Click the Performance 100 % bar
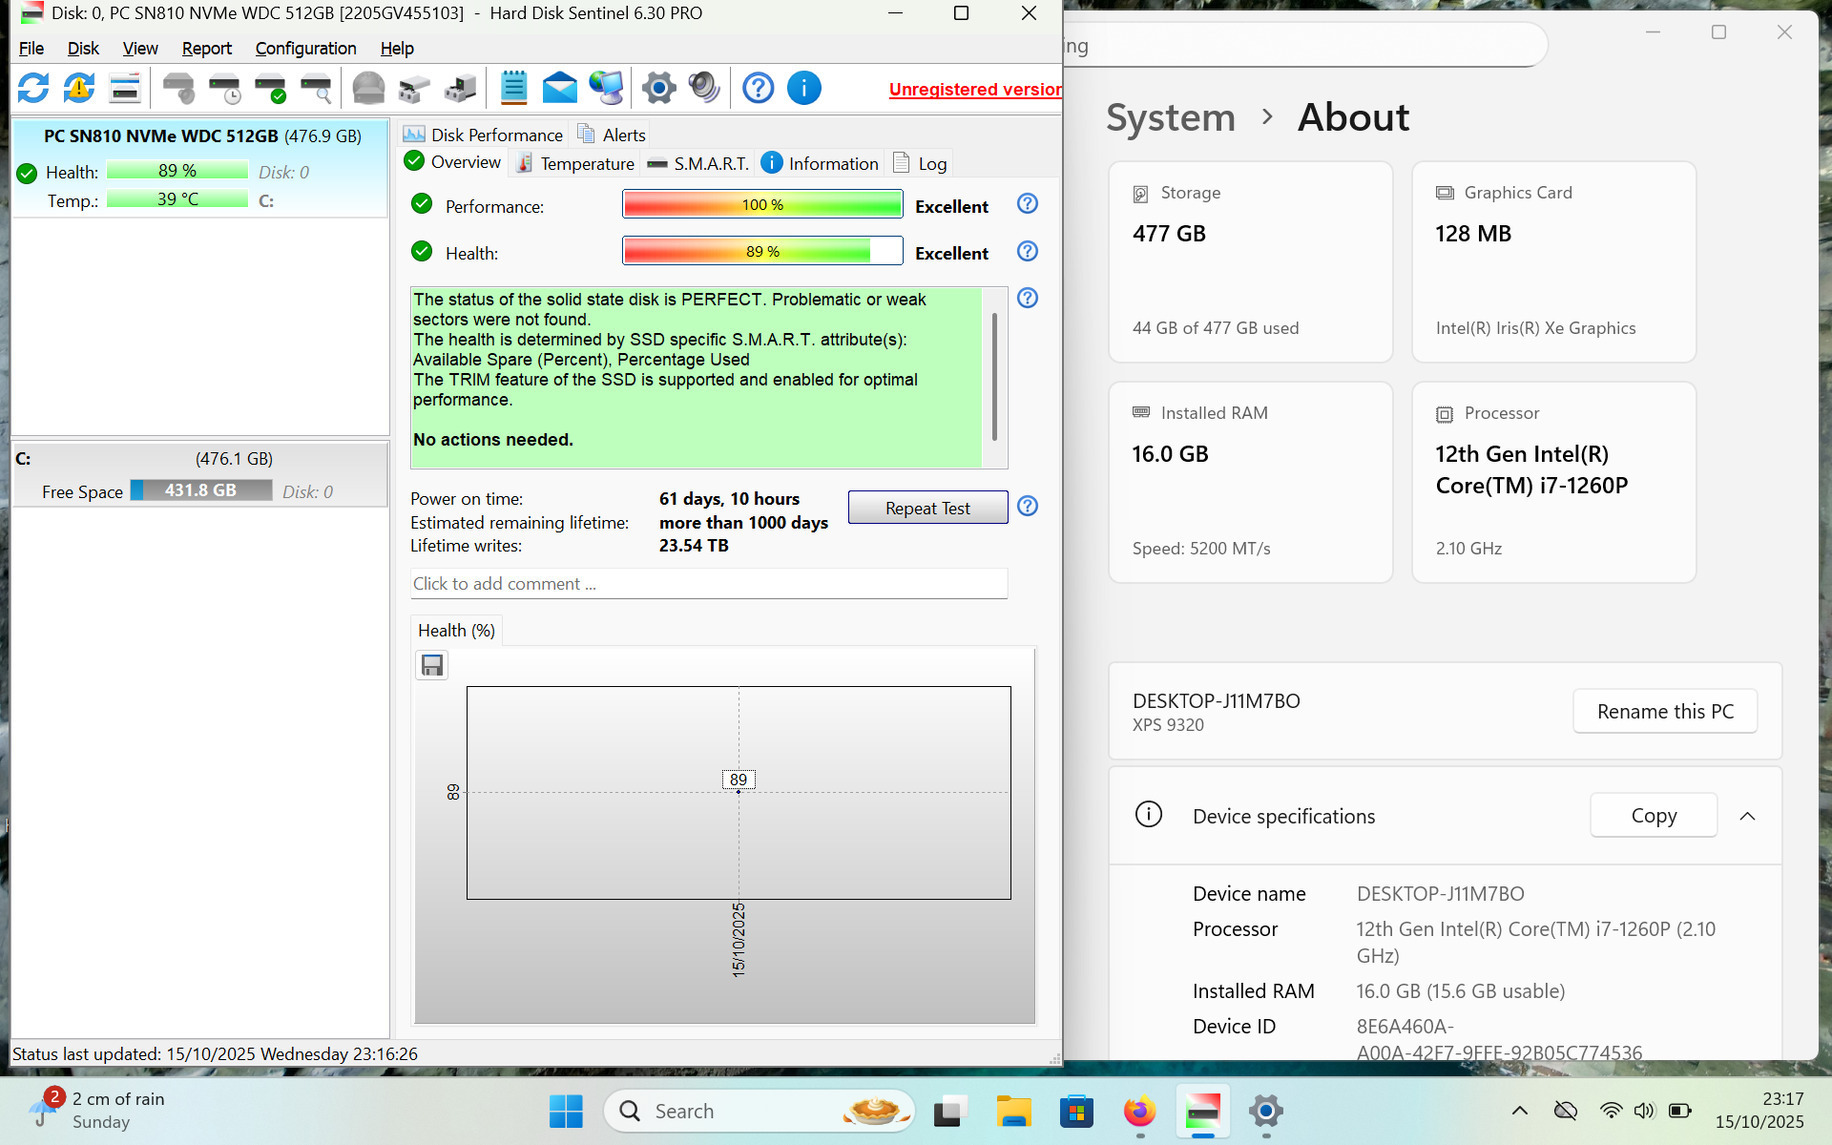This screenshot has height=1145, width=1832. (762, 204)
